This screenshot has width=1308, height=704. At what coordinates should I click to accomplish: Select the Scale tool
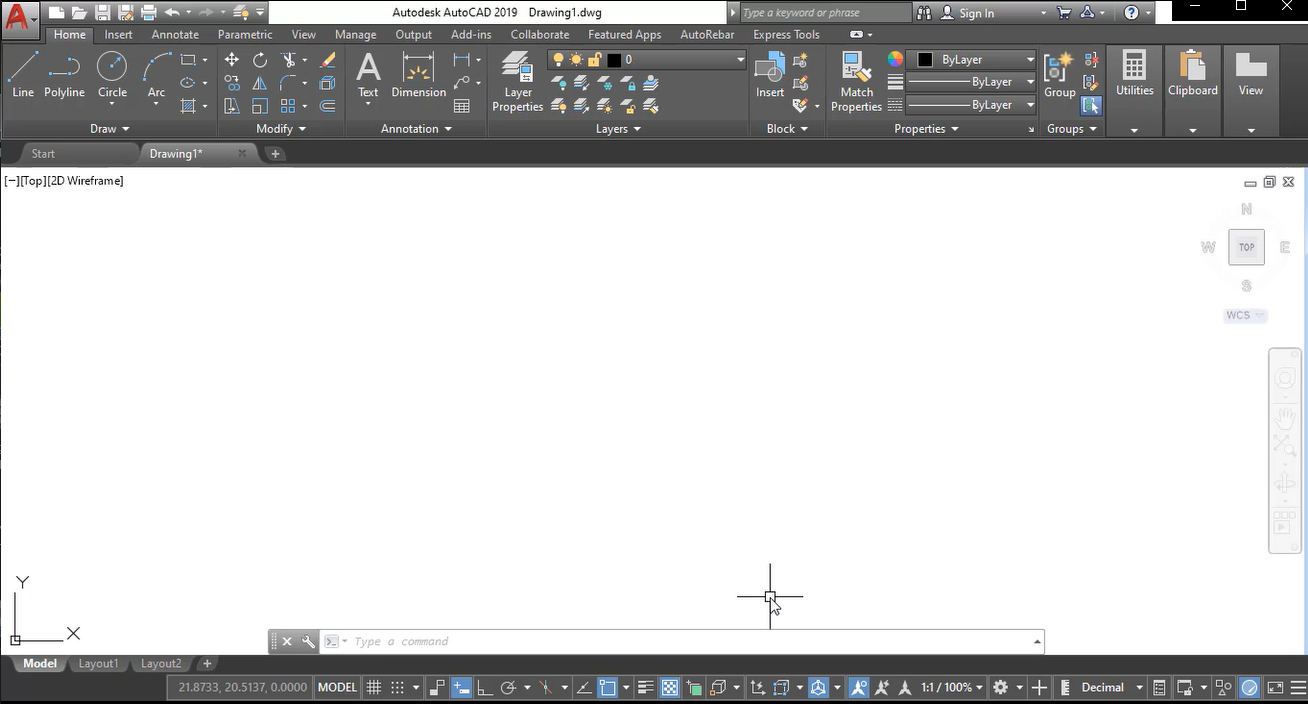260,106
